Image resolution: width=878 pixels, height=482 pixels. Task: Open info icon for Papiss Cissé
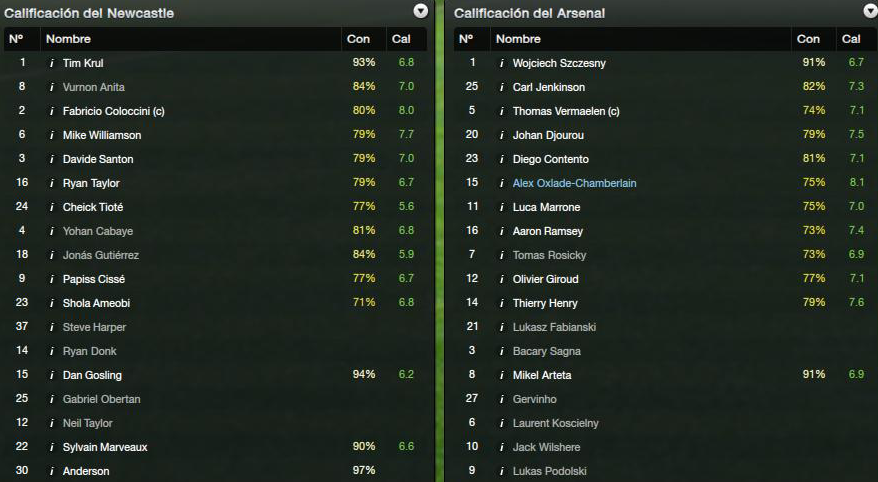tap(52, 279)
